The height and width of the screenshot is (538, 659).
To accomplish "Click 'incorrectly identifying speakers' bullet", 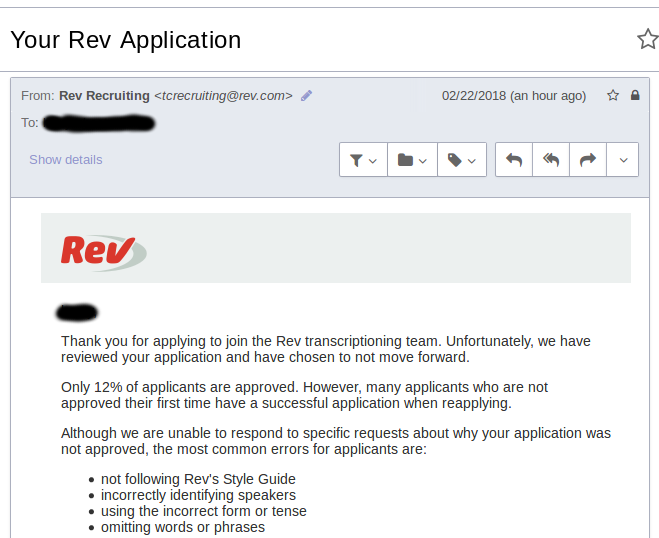I will [x=198, y=495].
